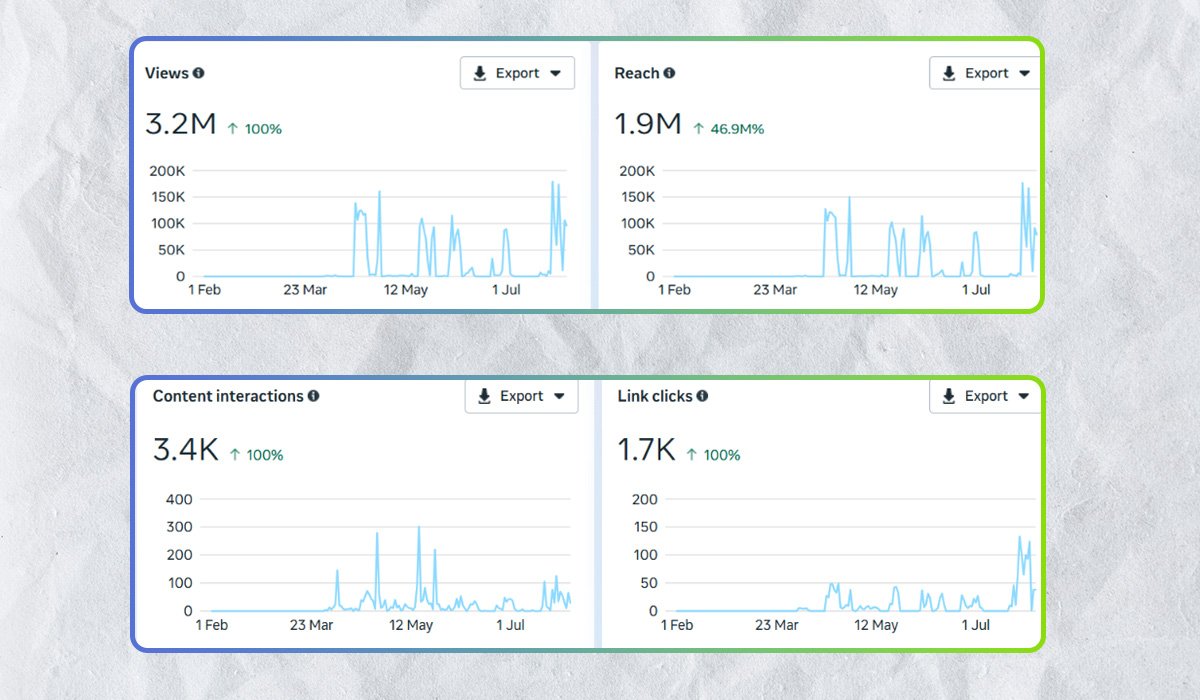Click the info icon next to Views
Viewport: 1200px width, 700px height.
tap(198, 73)
